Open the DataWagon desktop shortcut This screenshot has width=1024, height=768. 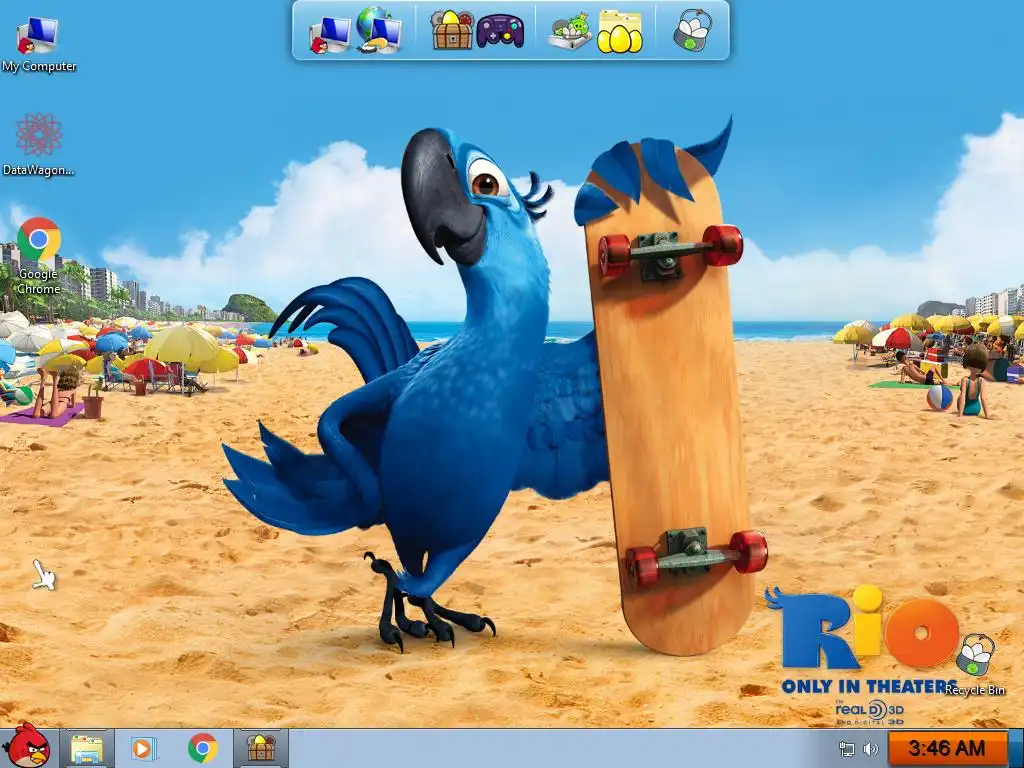click(39, 135)
